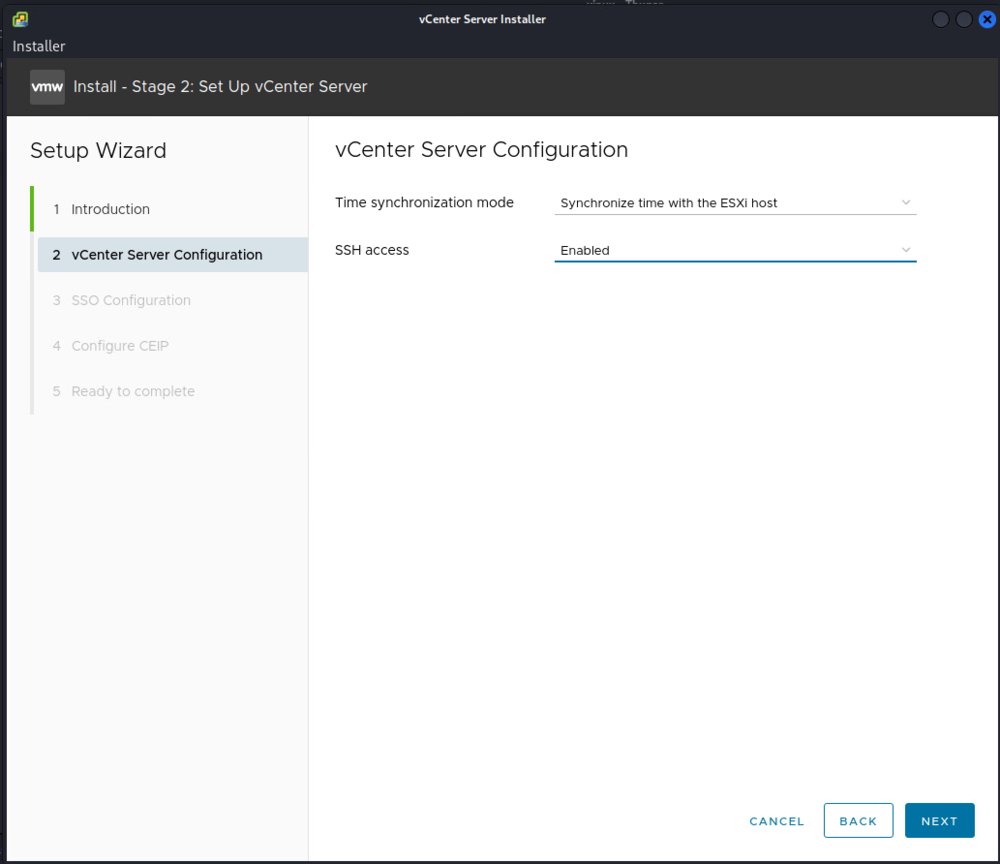This screenshot has height=864, width=1000.
Task: Cancel the setup wizard
Action: [x=776, y=821]
